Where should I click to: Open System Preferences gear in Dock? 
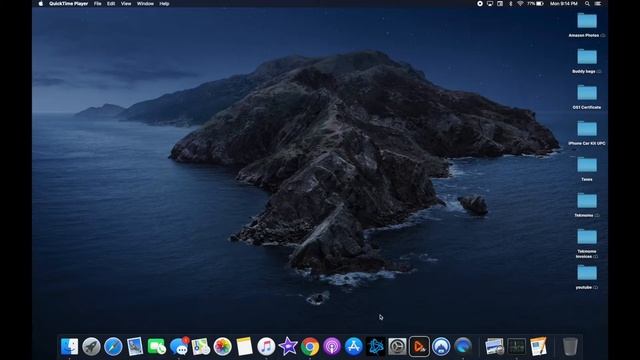click(x=397, y=347)
